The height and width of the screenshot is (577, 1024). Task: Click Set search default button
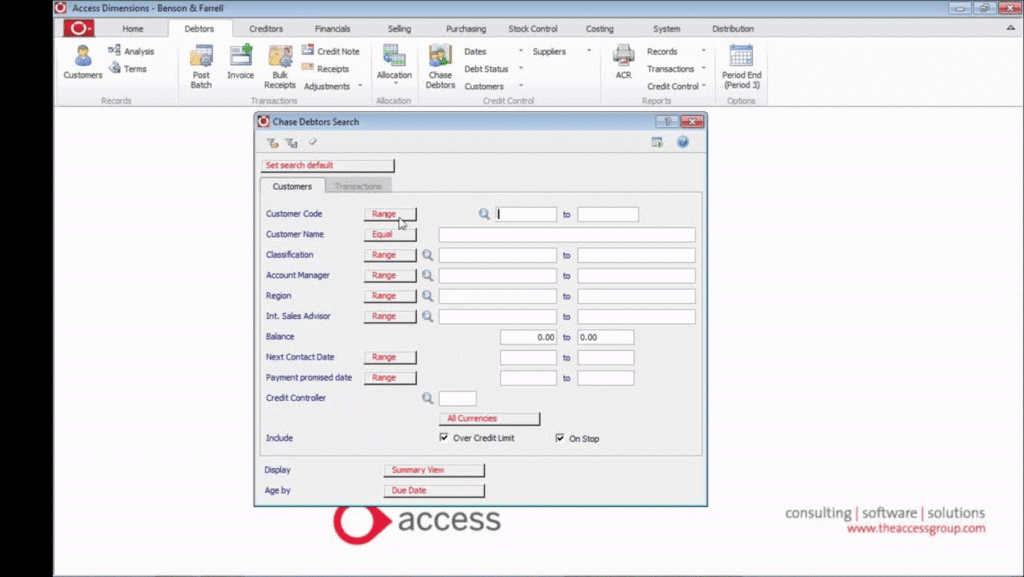tap(327, 166)
